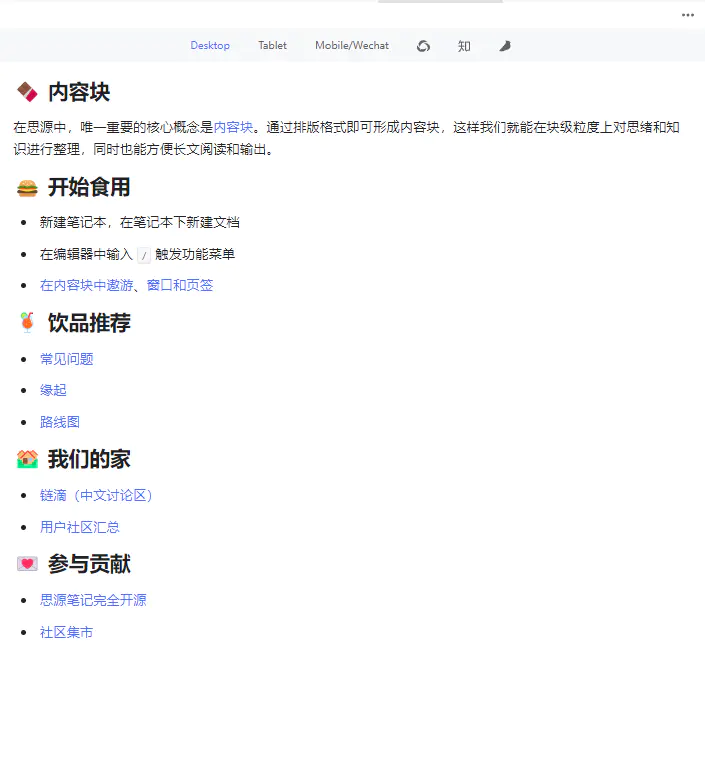Open the 用户社区汇总 link

coord(80,527)
